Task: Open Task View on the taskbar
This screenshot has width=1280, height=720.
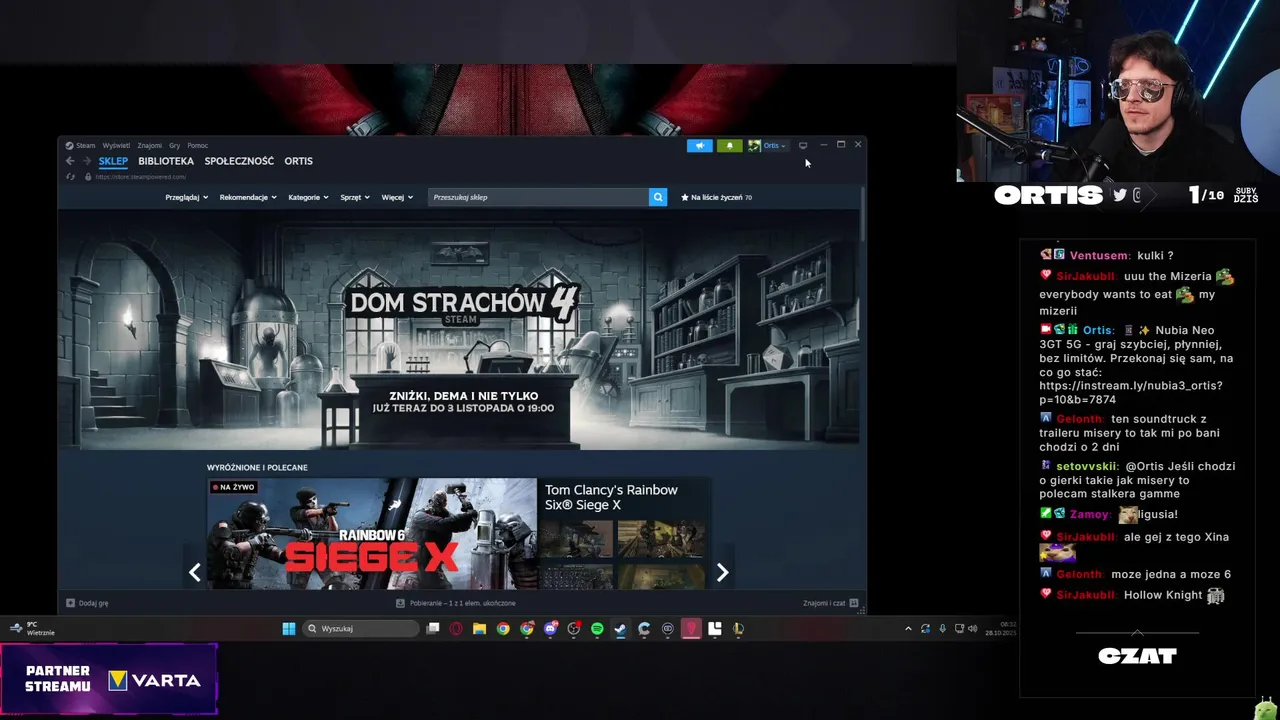Action: [433, 628]
